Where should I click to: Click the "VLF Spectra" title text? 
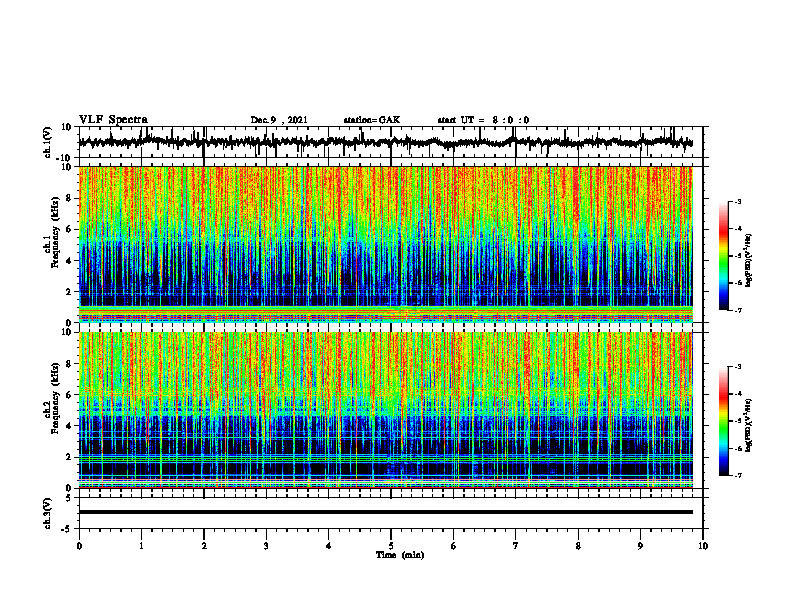(114, 120)
